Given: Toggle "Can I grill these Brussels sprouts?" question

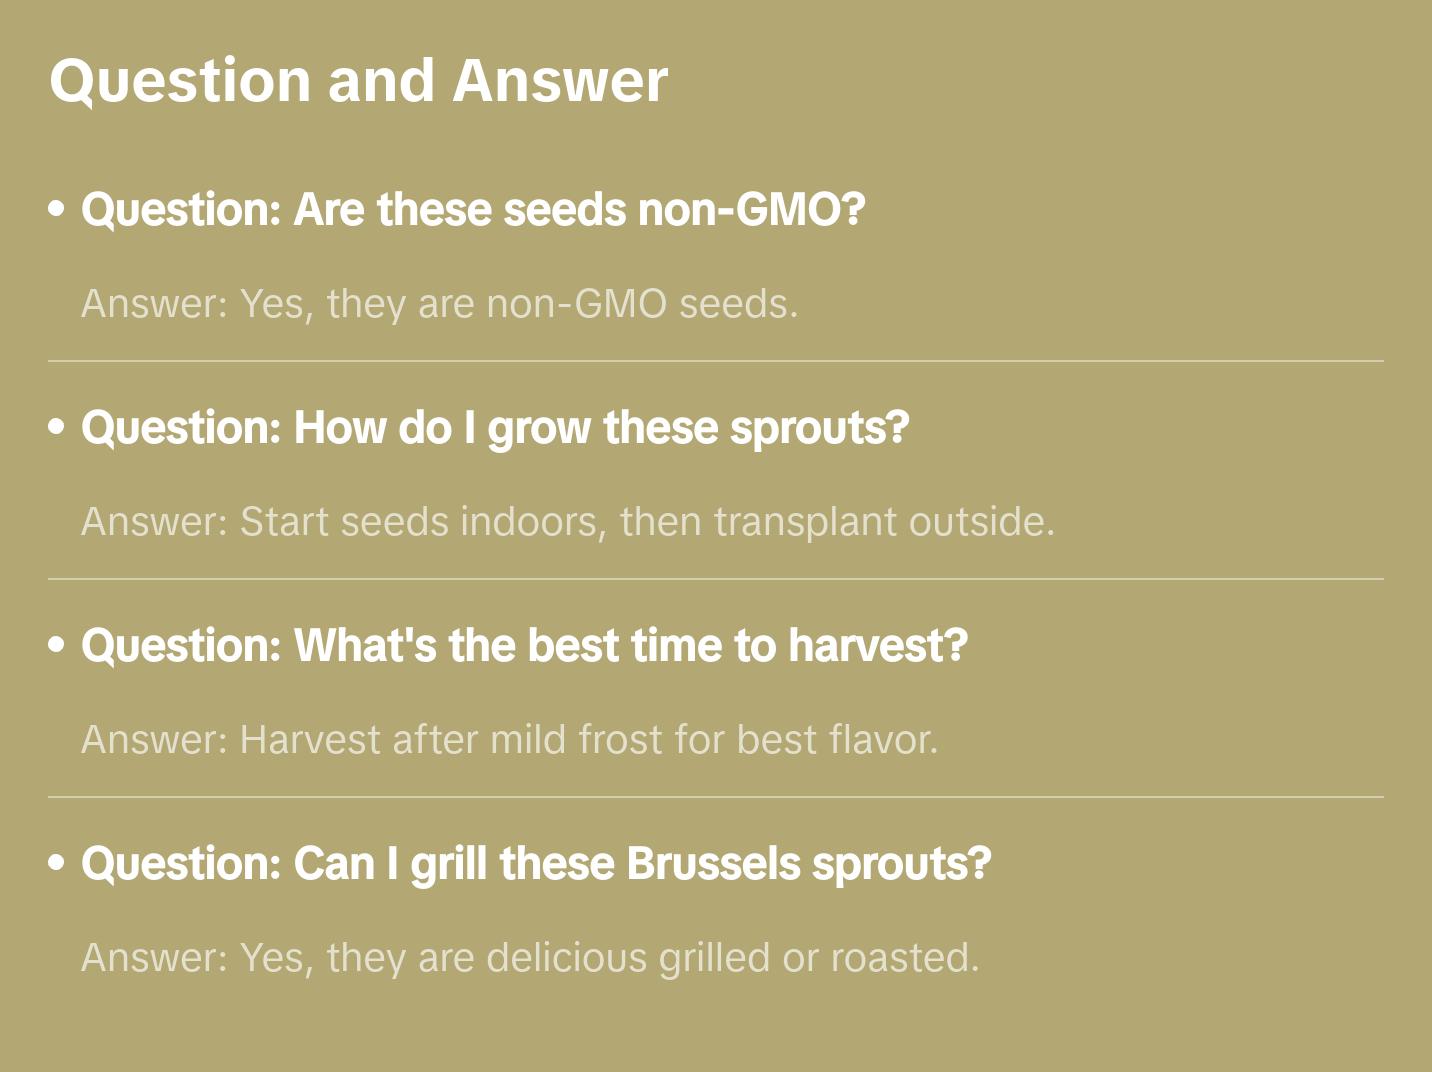Looking at the screenshot, I should [x=536, y=864].
